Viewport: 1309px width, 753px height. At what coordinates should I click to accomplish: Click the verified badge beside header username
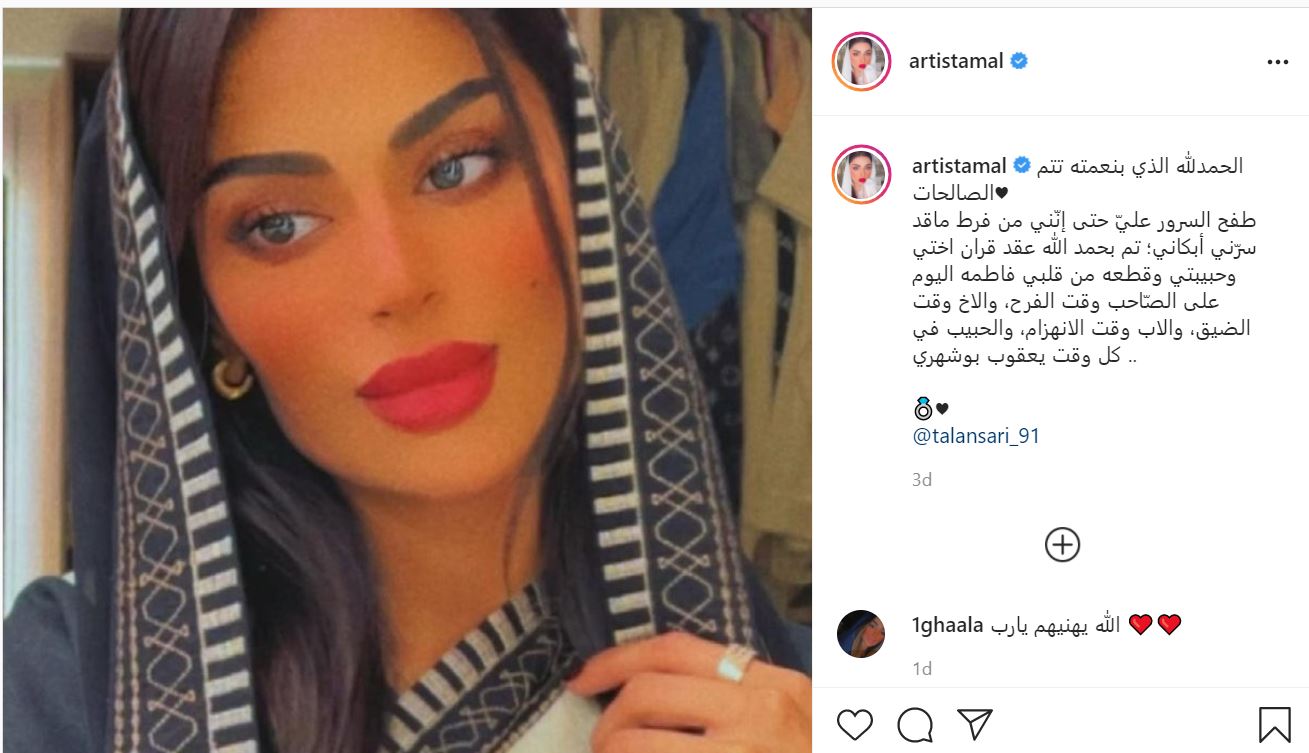1019,62
